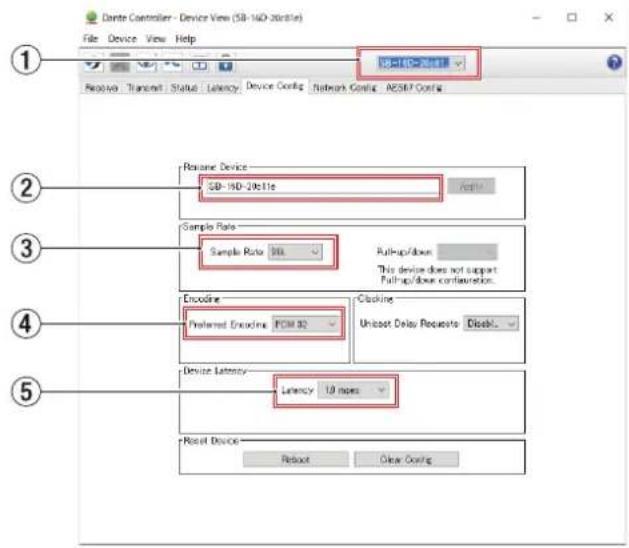Click the Reboot button
The height and width of the screenshot is (548, 629).
point(296,459)
